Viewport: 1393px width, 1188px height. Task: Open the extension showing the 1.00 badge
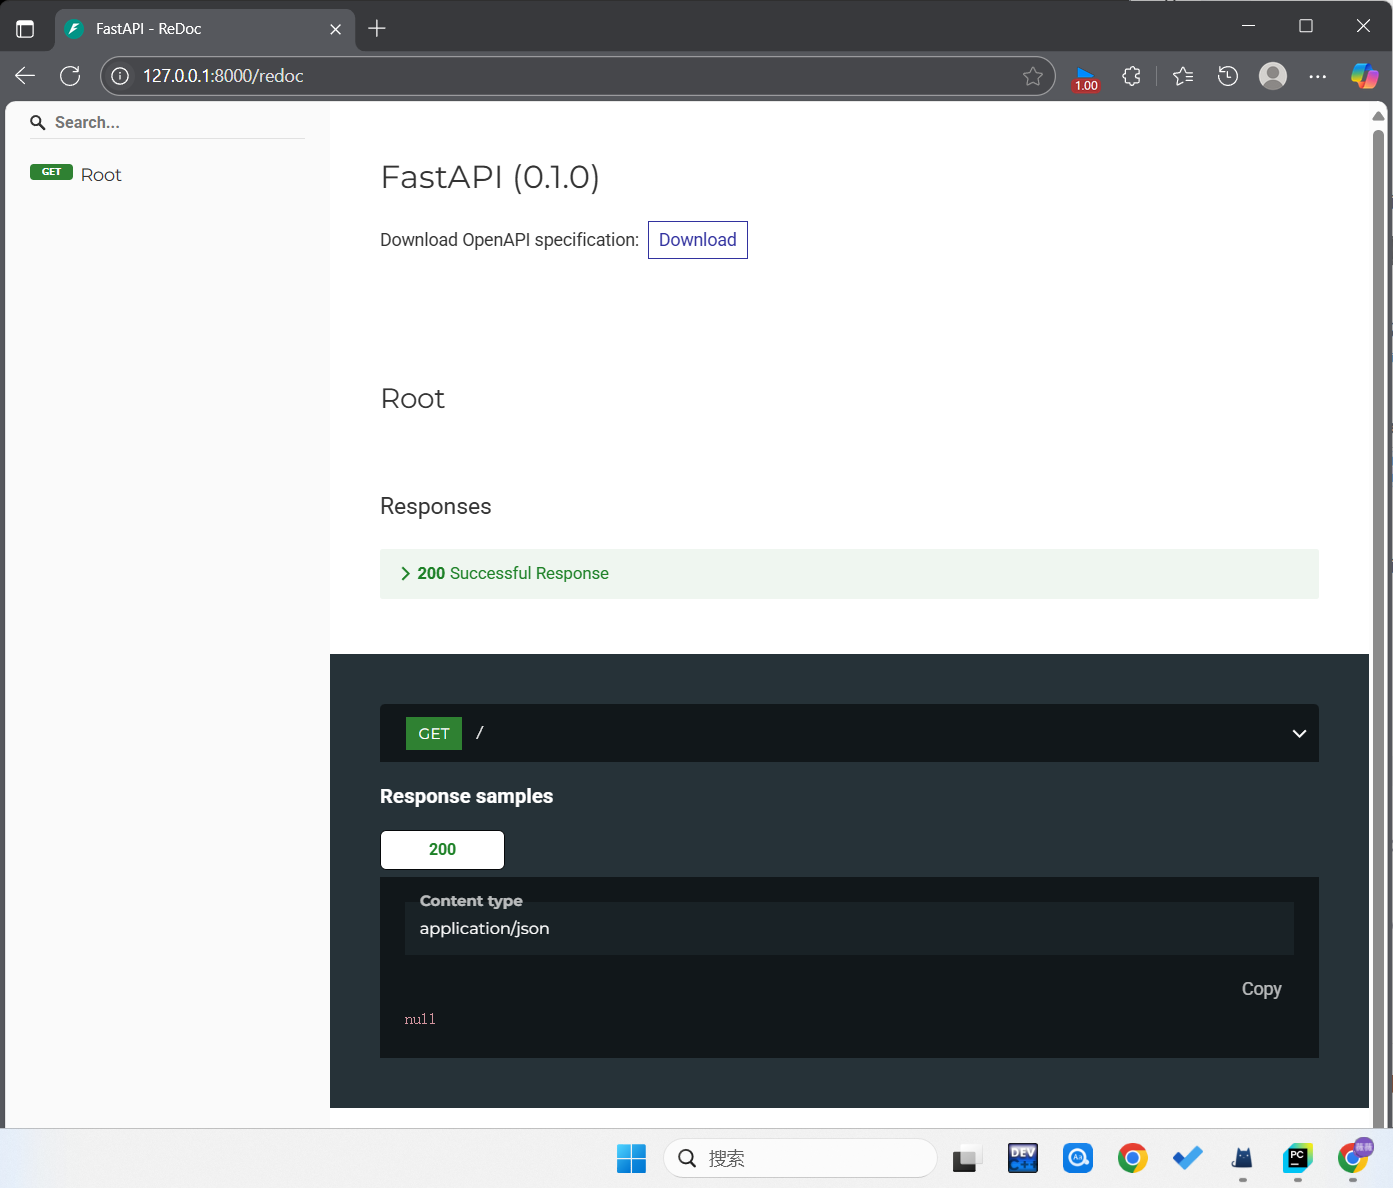click(1086, 75)
